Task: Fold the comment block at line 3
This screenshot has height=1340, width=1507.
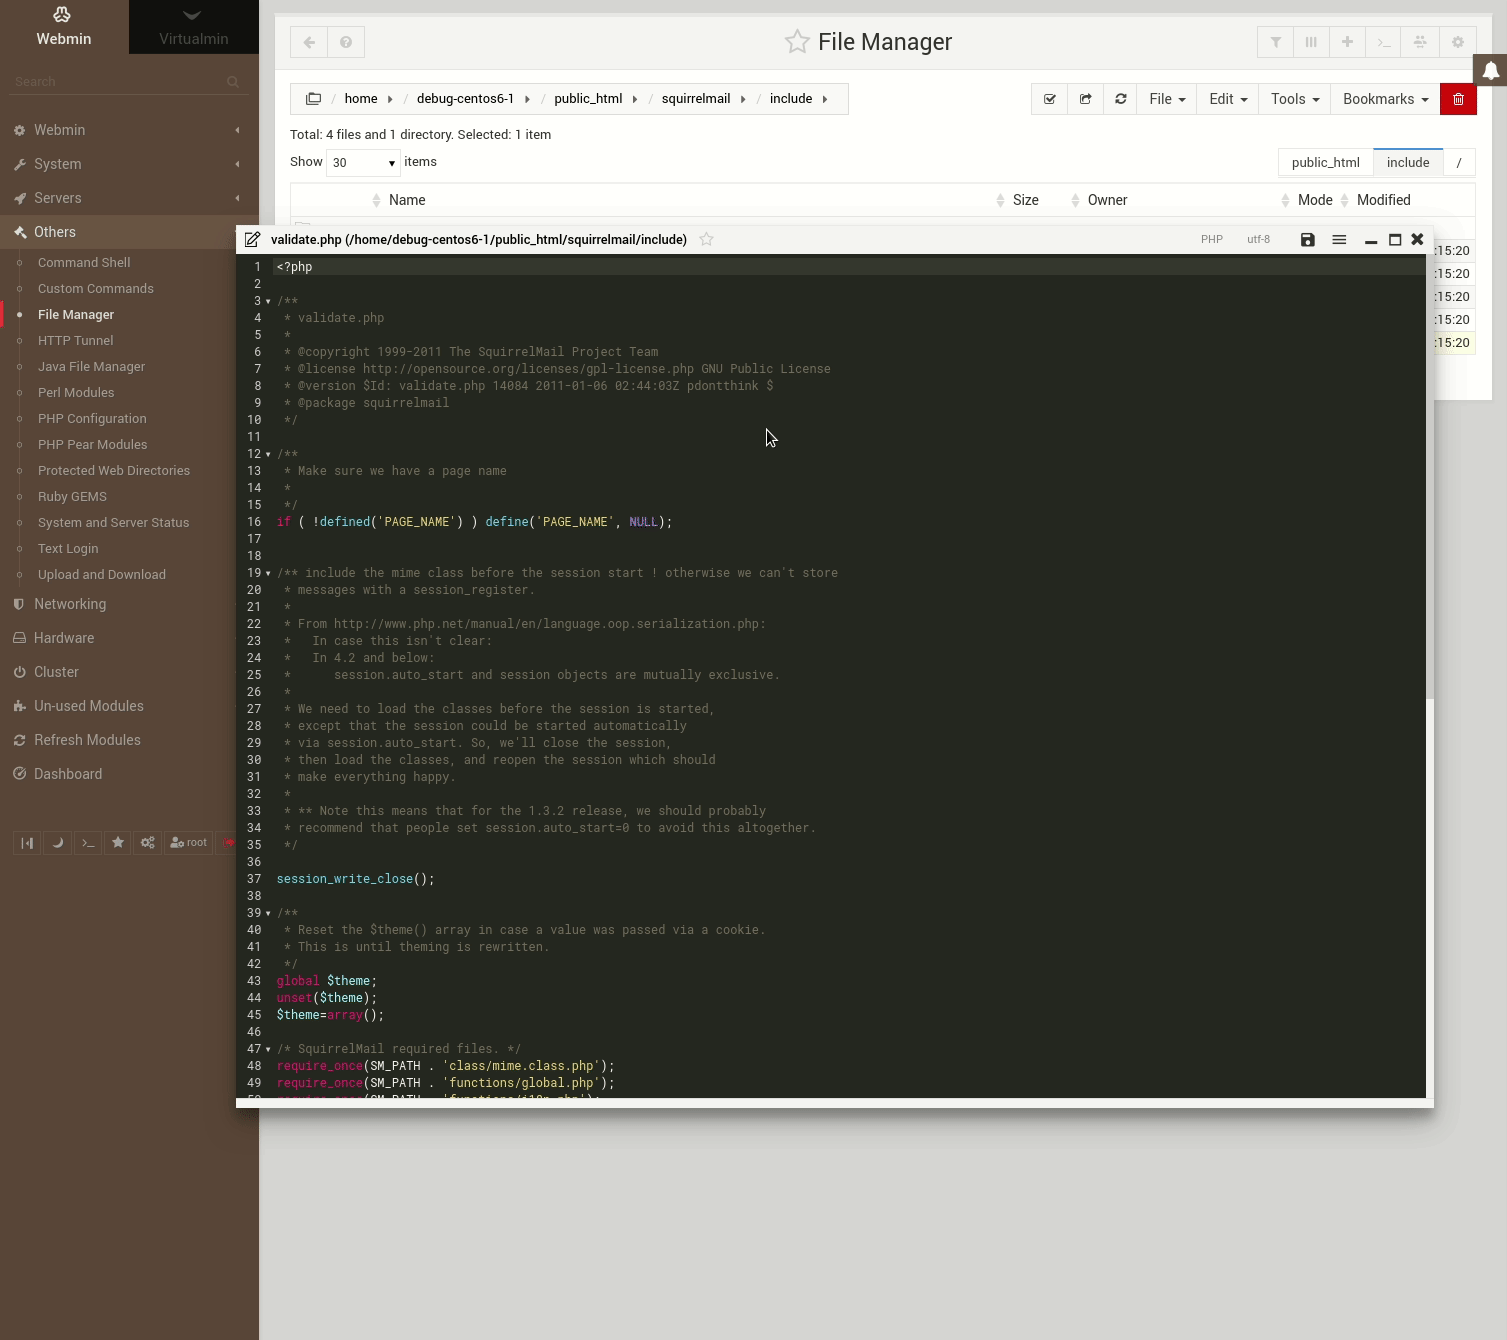Action: point(268,301)
